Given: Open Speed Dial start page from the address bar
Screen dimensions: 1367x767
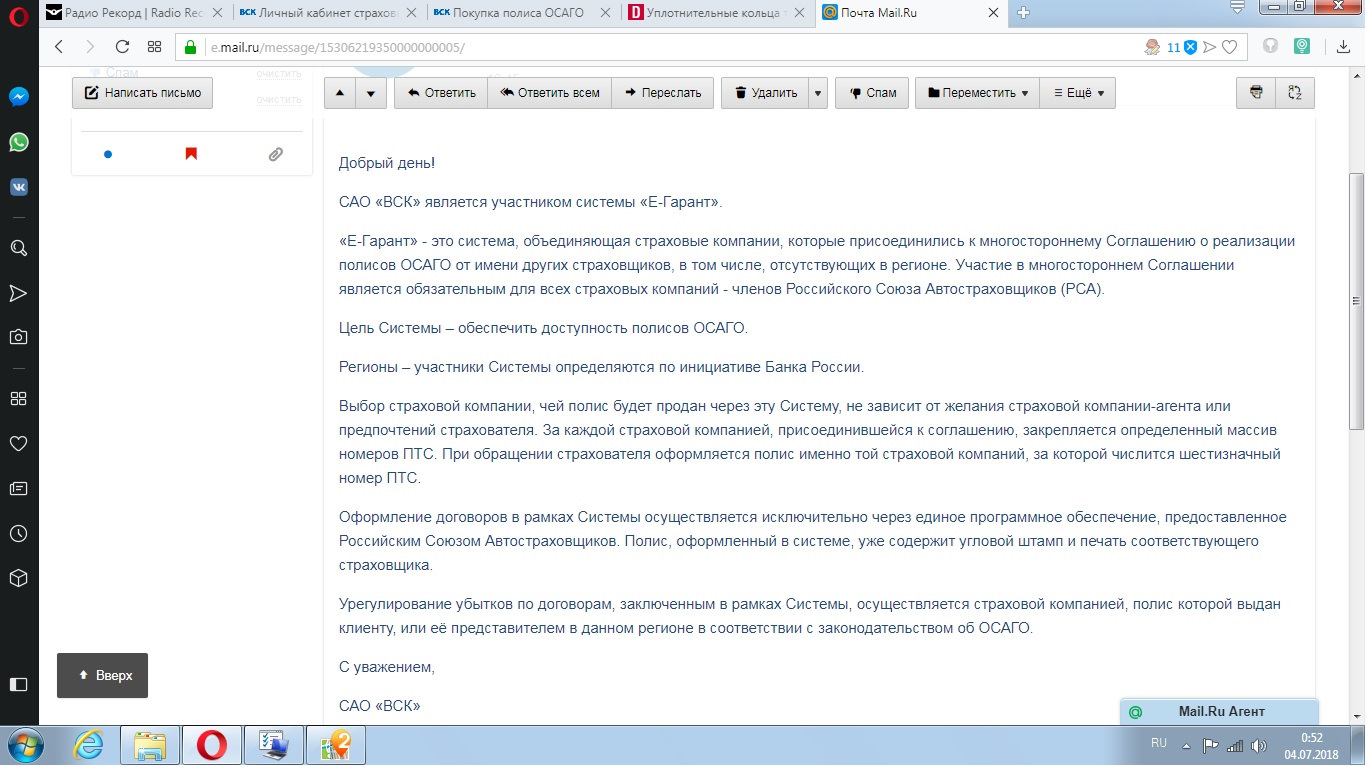Looking at the screenshot, I should tap(154, 47).
